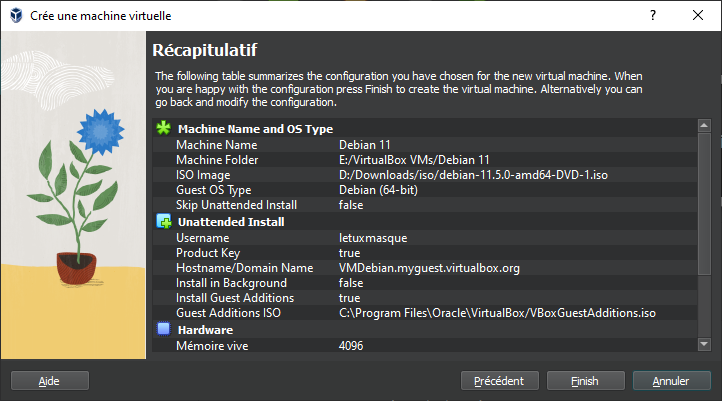Viewport: 722px width, 401px height.
Task: Click the true value of Product Key
Action: [x=349, y=253]
